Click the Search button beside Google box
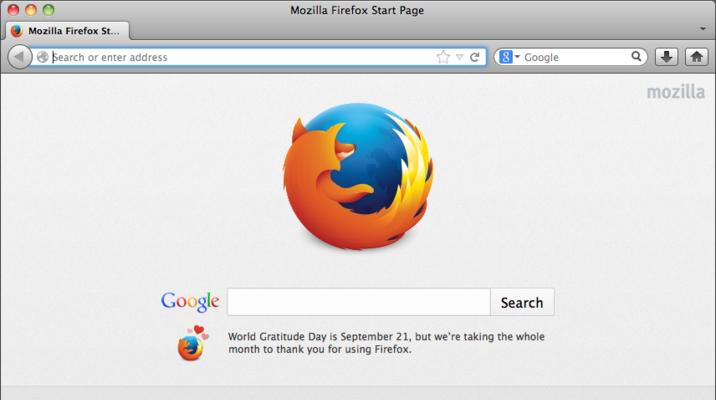Screen dimensions: 716x400 [x=522, y=302]
